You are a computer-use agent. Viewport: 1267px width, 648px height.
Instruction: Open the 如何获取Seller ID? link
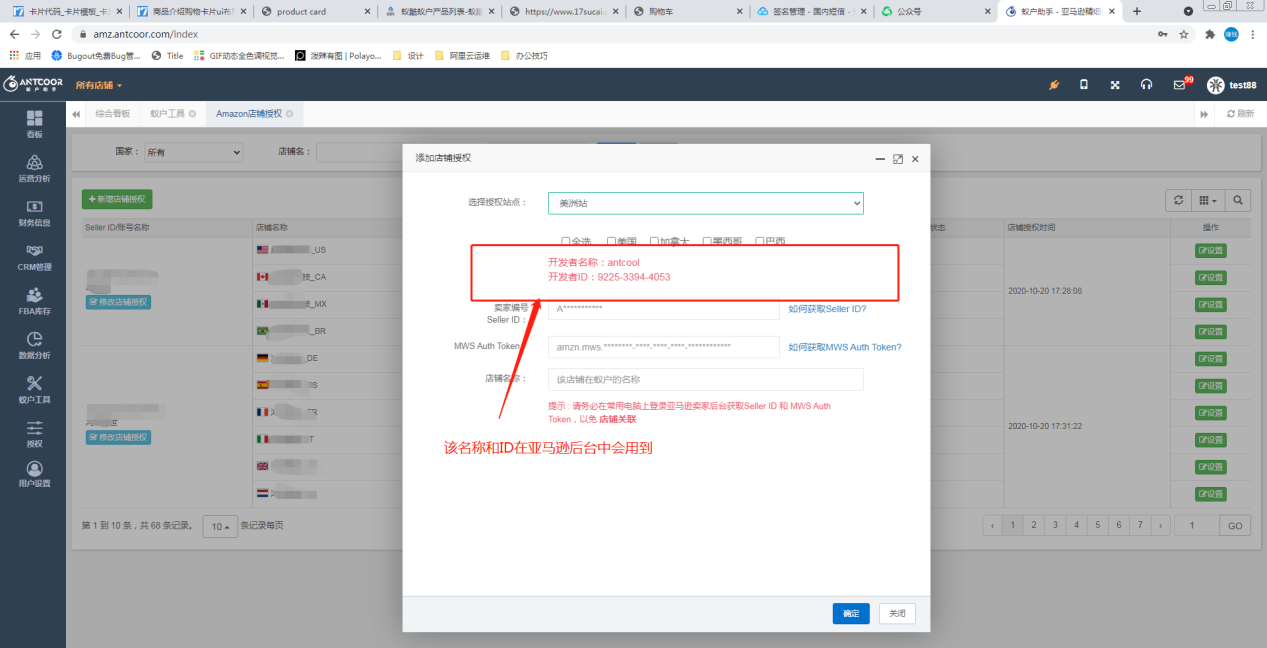827,309
